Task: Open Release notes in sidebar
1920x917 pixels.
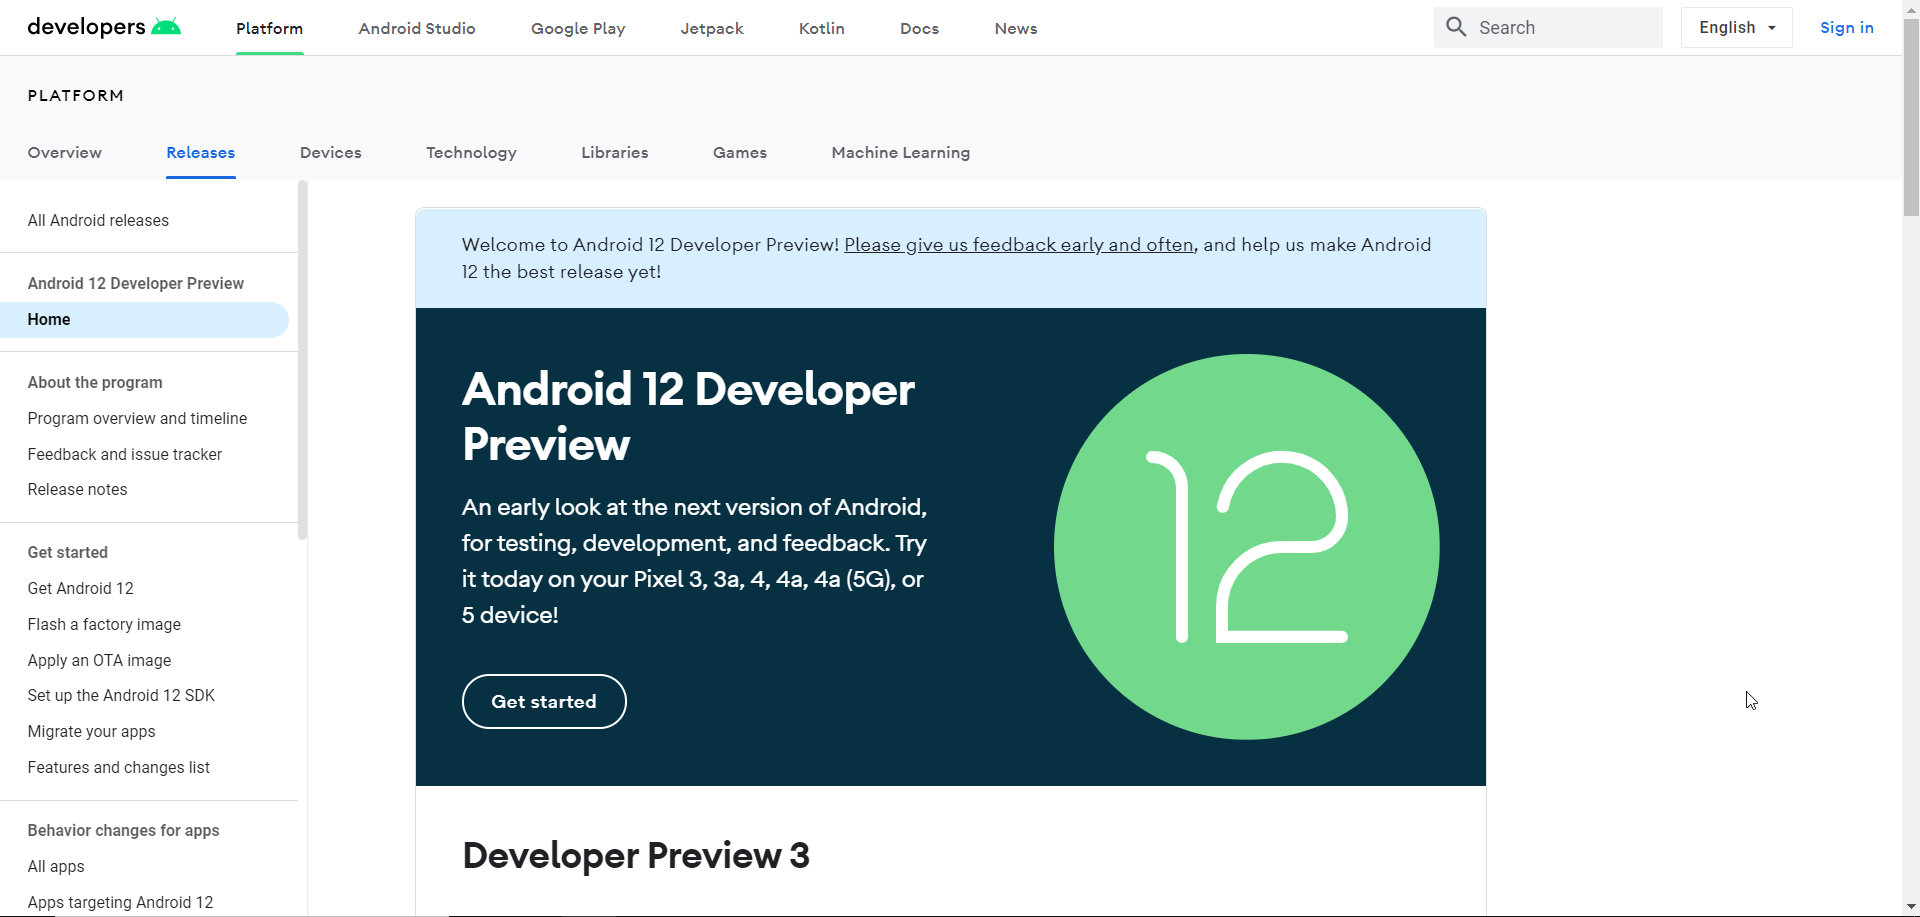Action: 78,490
